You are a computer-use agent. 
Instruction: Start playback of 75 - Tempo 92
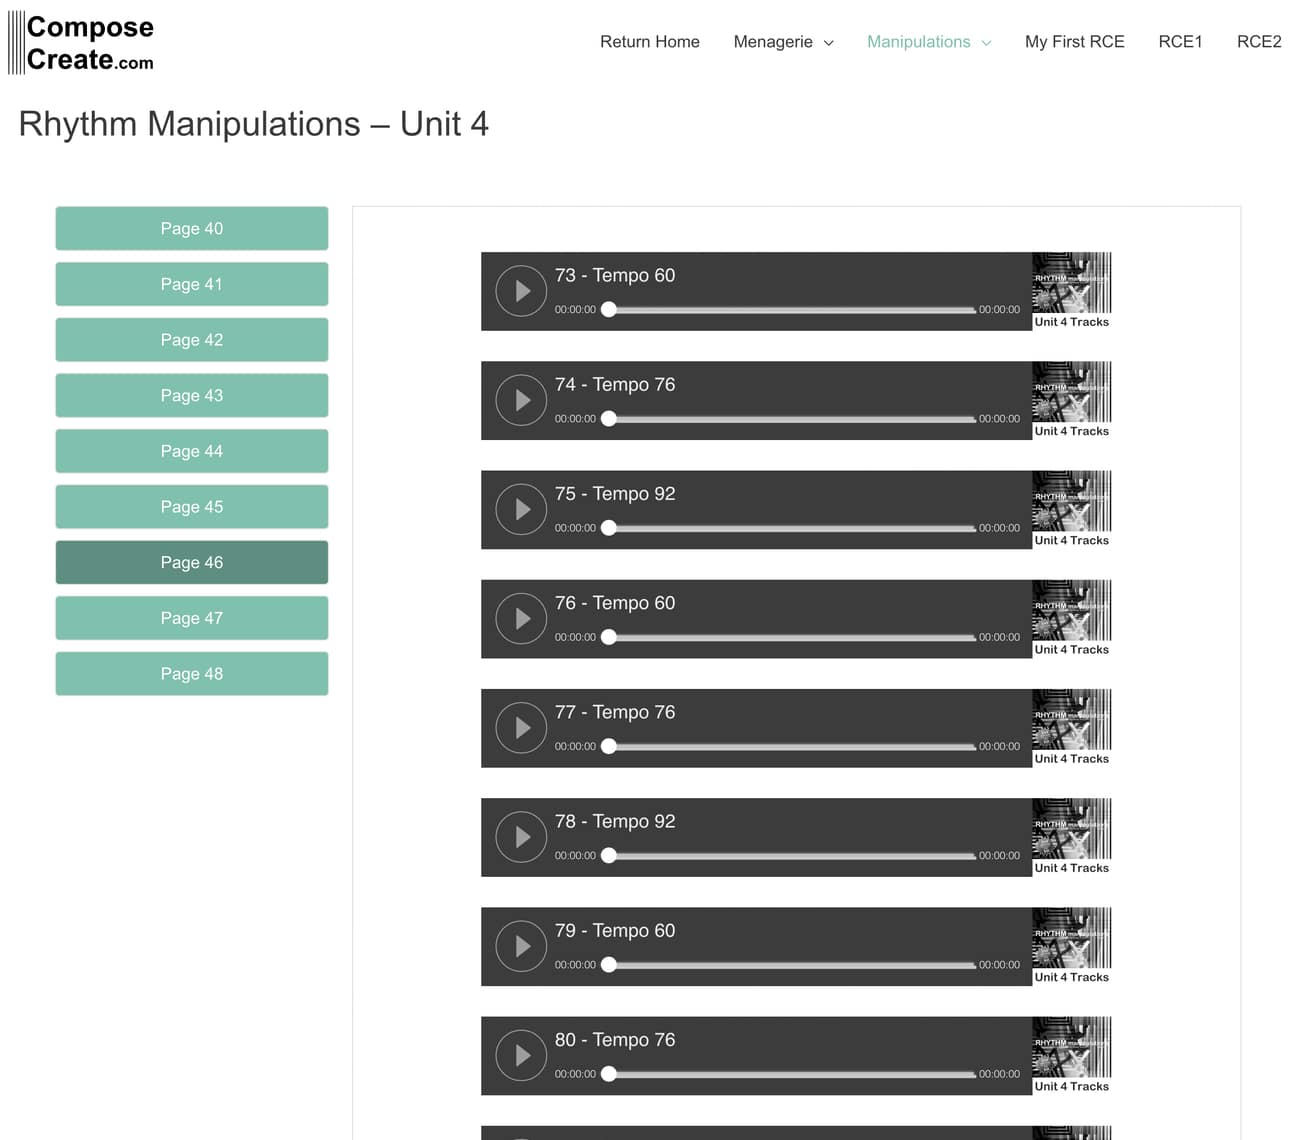[521, 509]
